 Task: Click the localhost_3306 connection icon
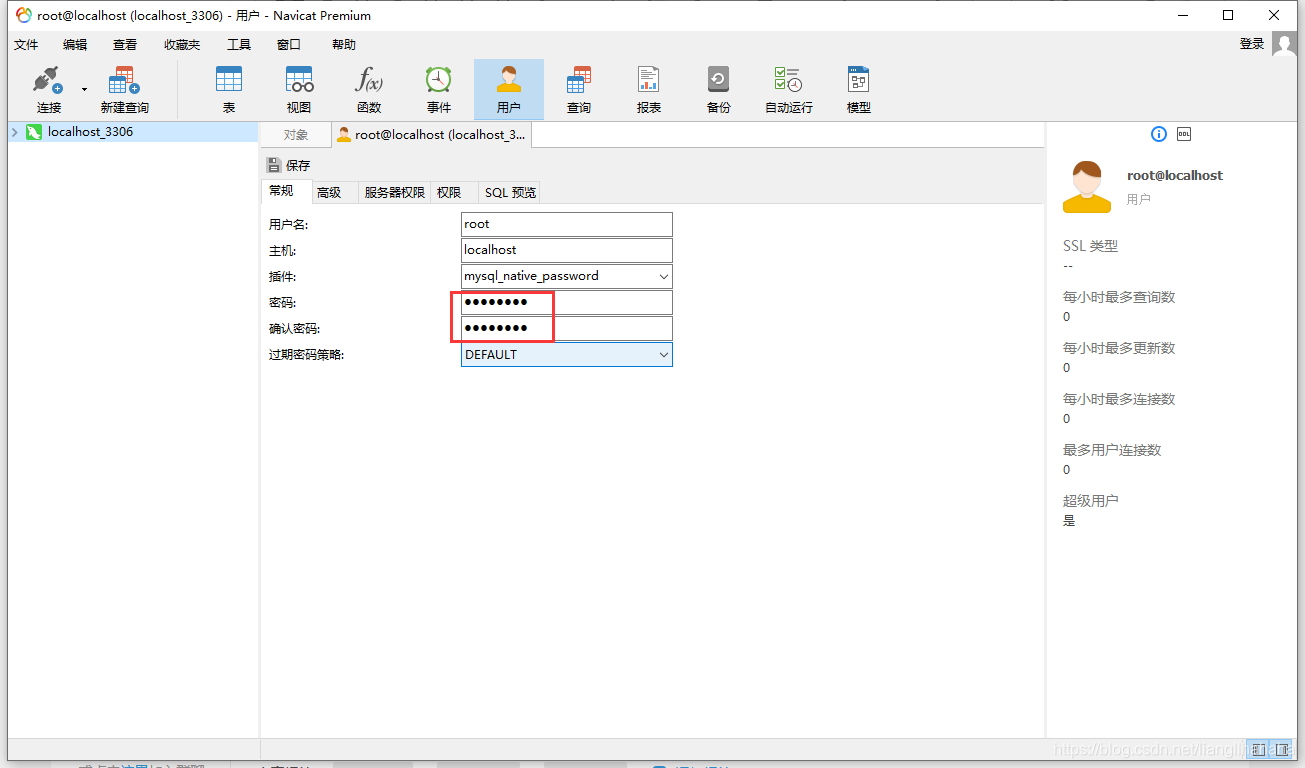[34, 132]
